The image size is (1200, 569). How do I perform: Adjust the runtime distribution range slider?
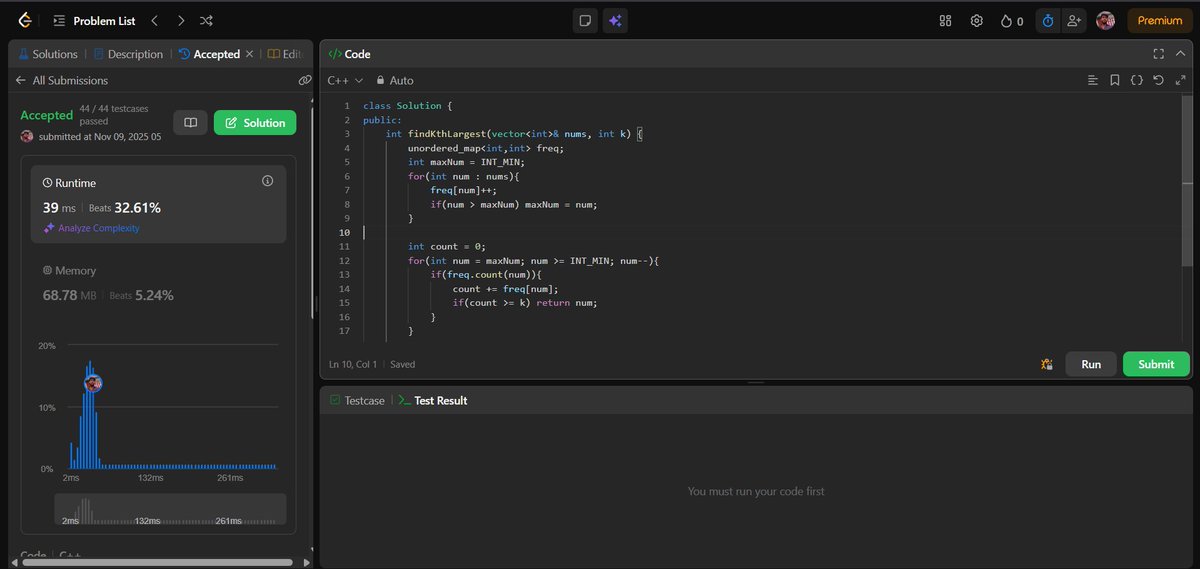[170, 508]
